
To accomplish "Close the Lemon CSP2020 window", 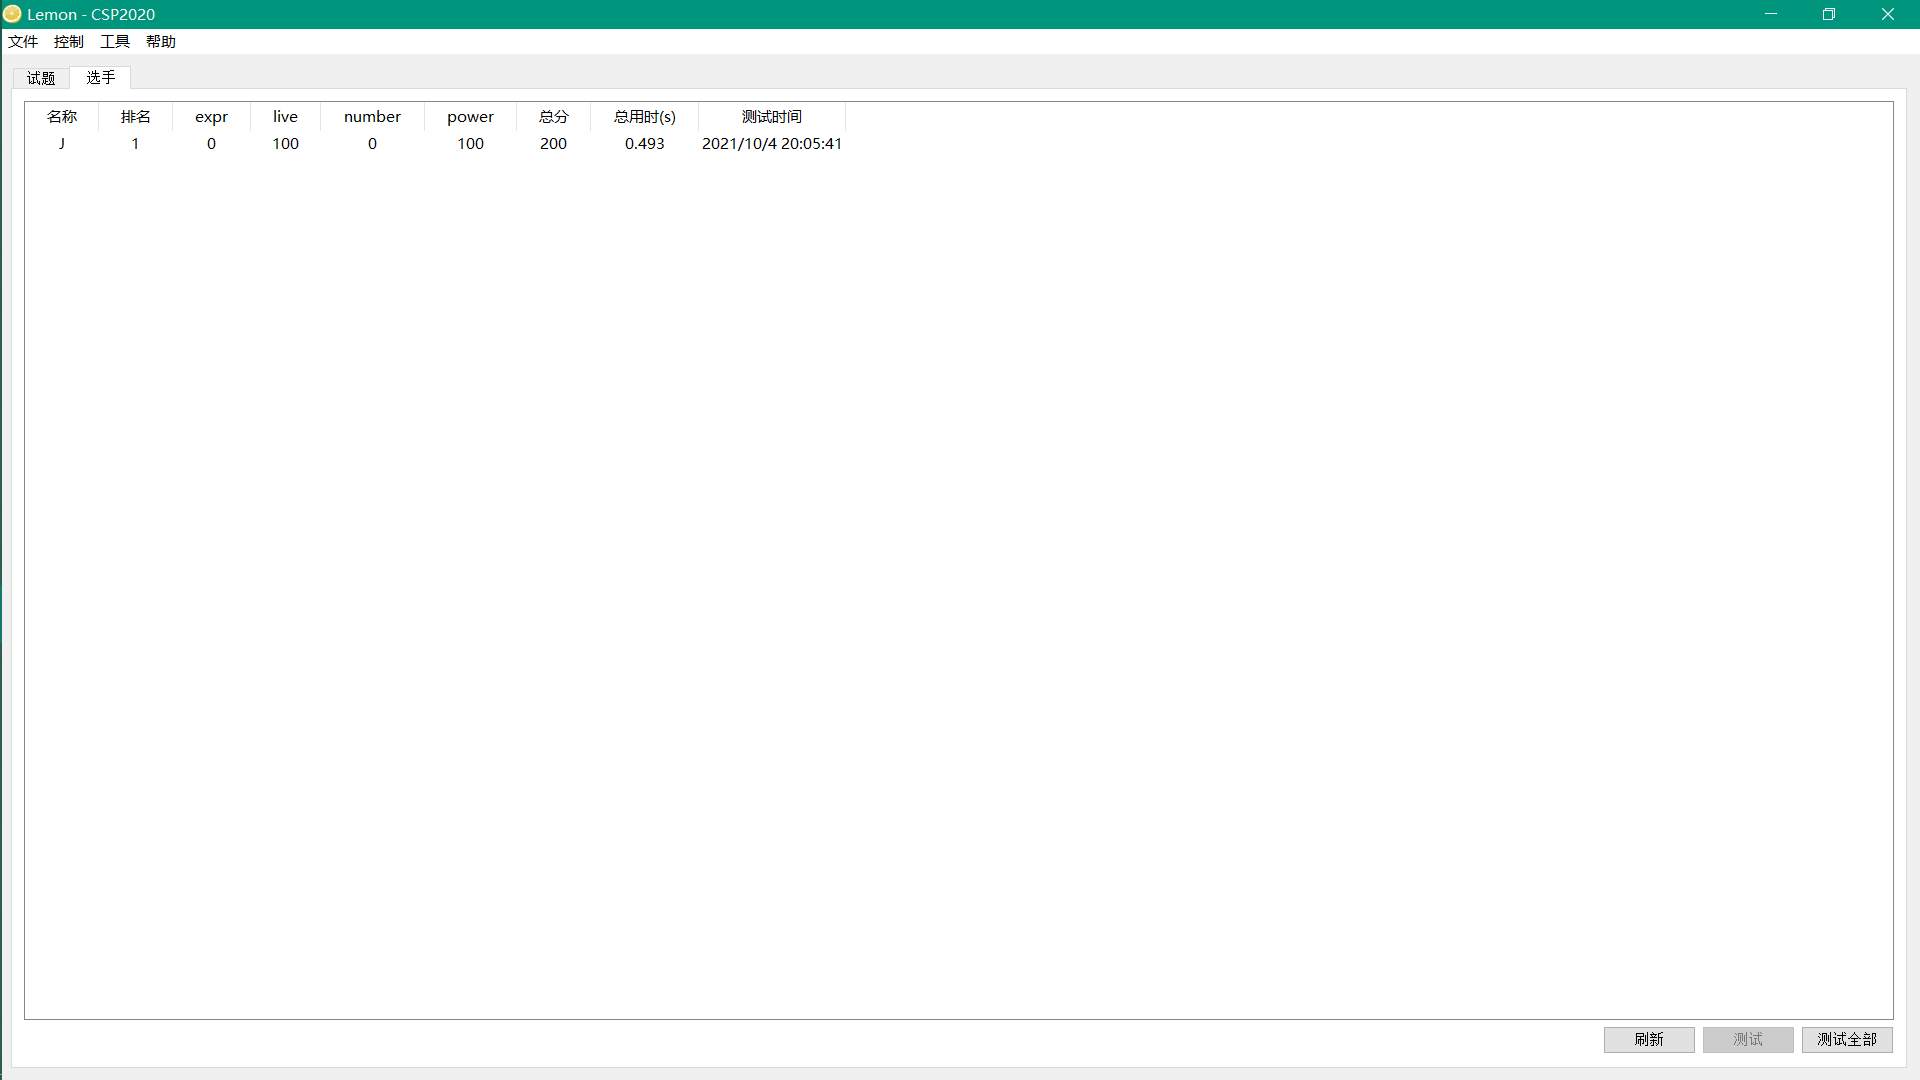I will [x=1888, y=14].
